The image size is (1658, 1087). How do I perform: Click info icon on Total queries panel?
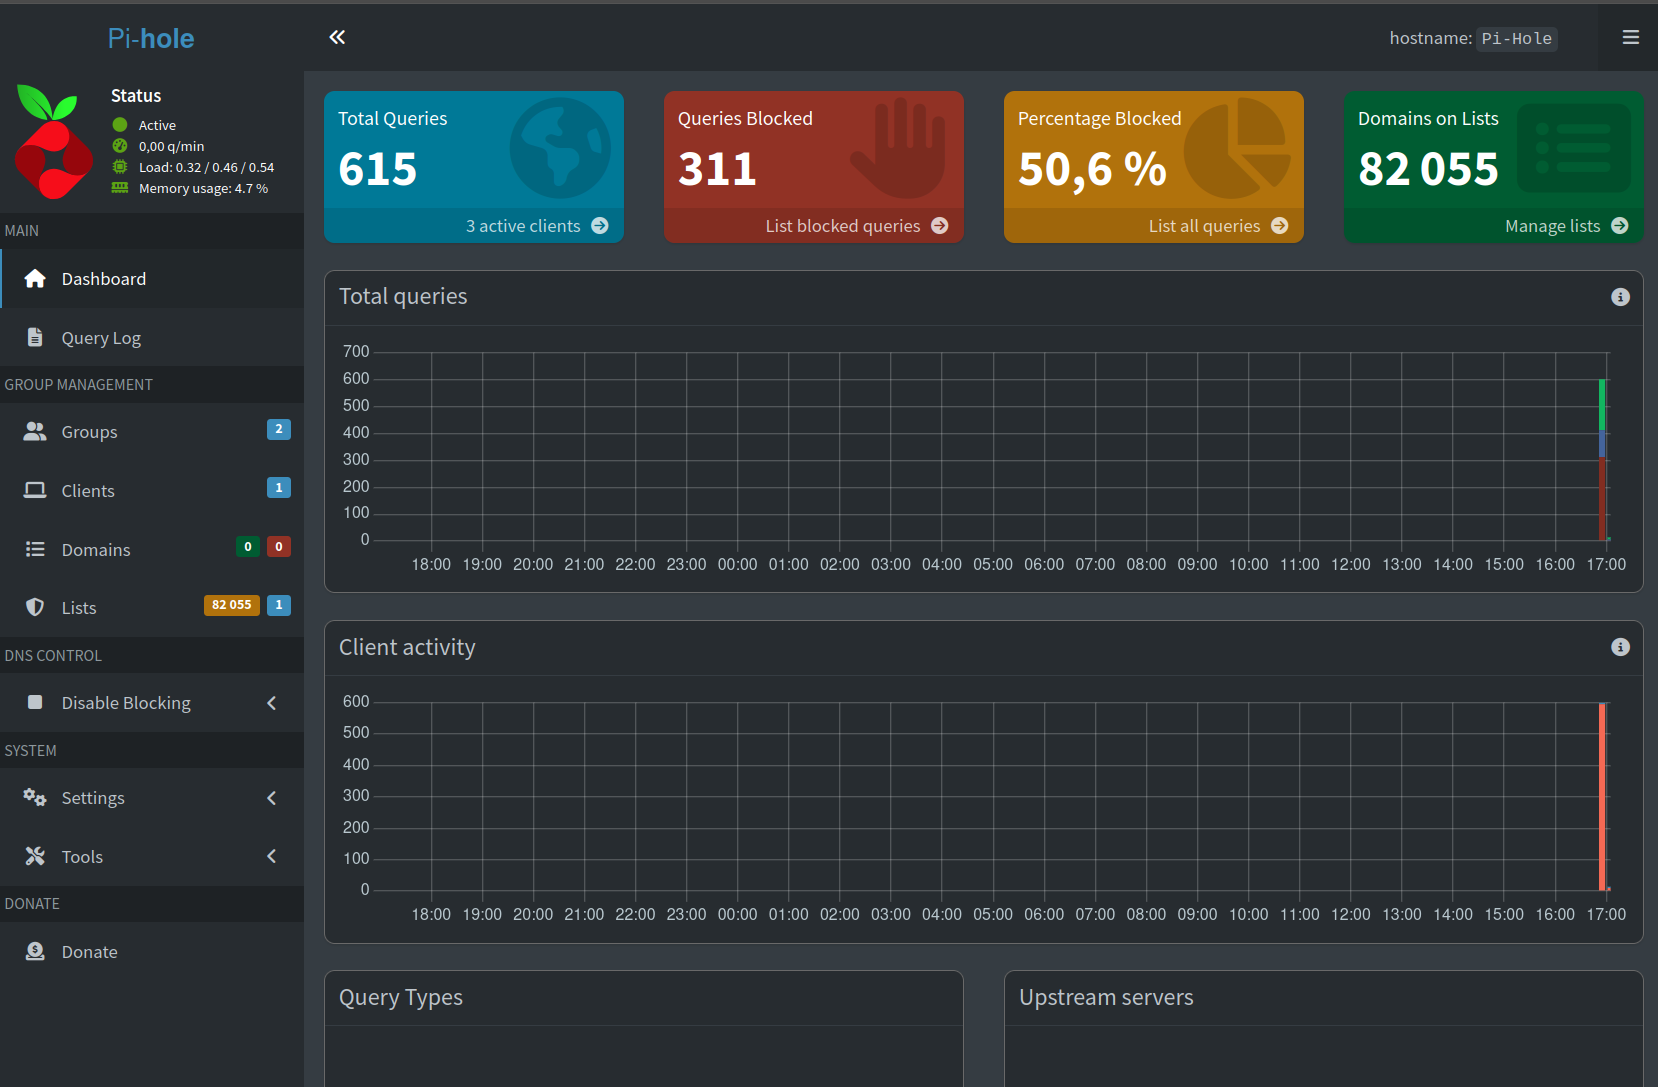(1621, 297)
